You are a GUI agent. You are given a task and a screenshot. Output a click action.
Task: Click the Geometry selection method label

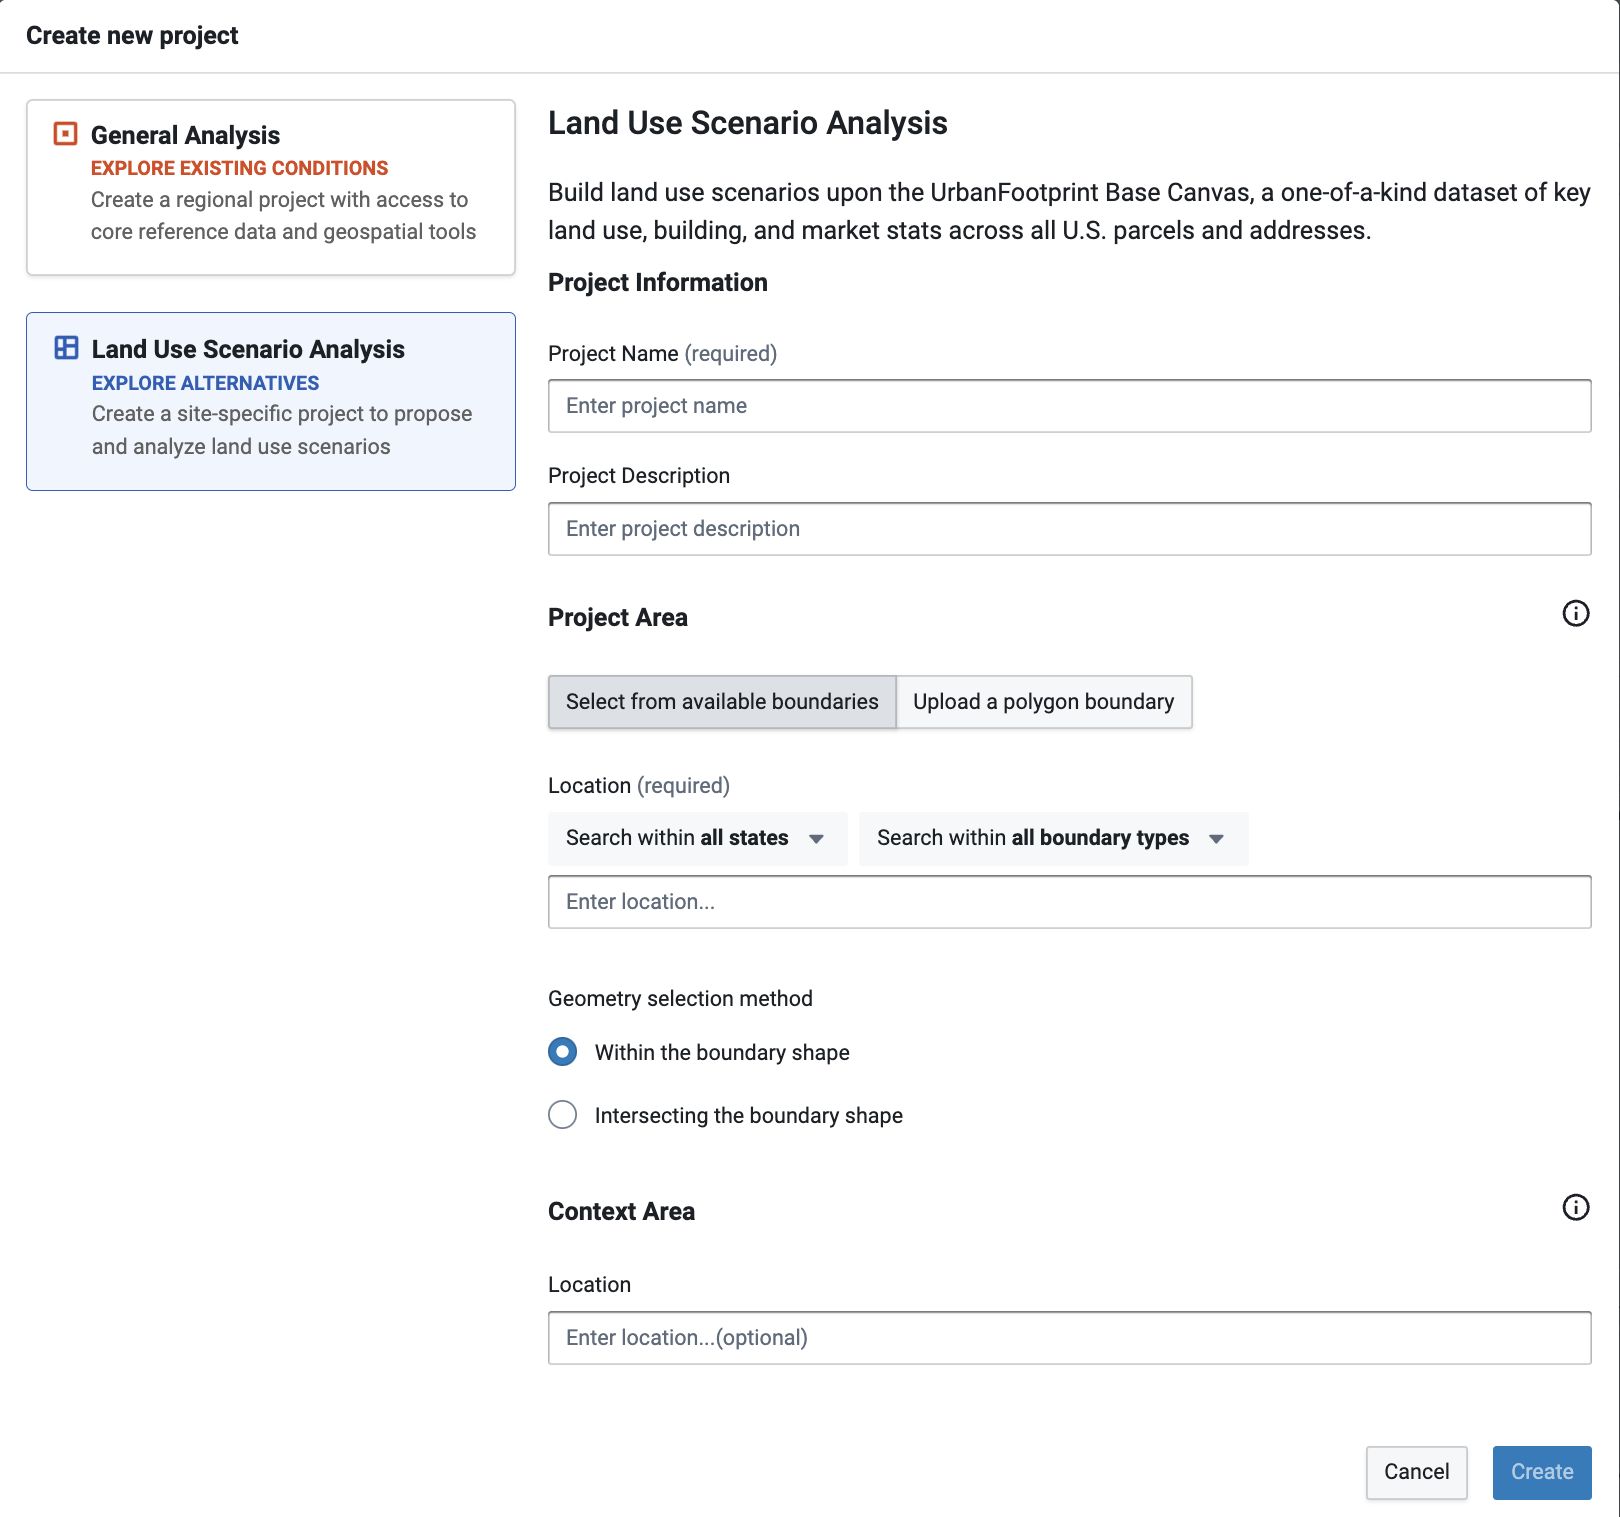point(680,999)
